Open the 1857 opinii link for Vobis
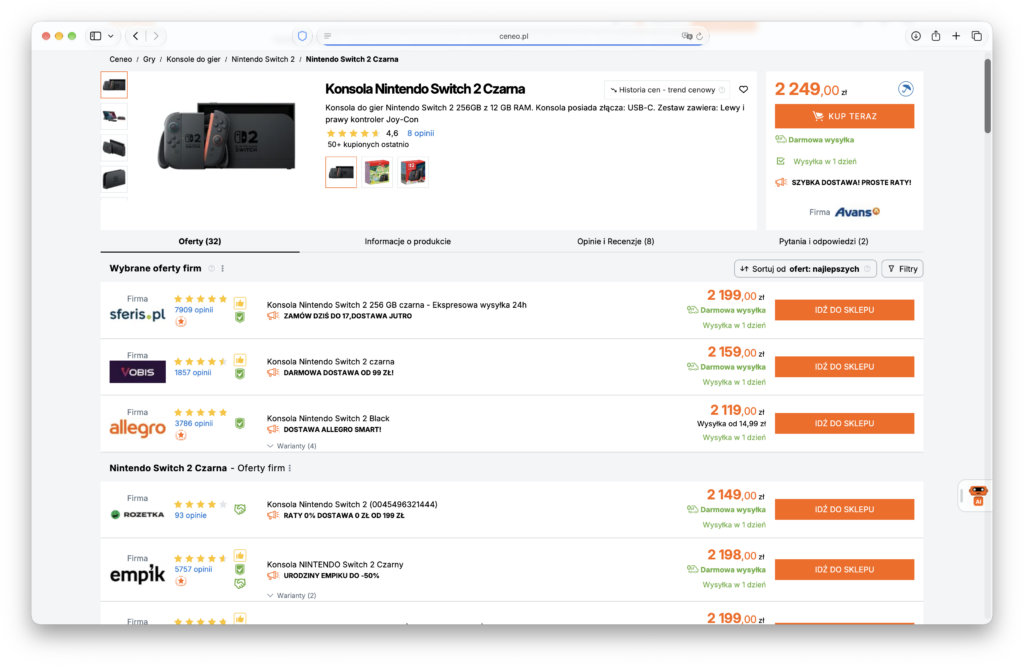This screenshot has height=666, width=1024. pyautogui.click(x=193, y=373)
